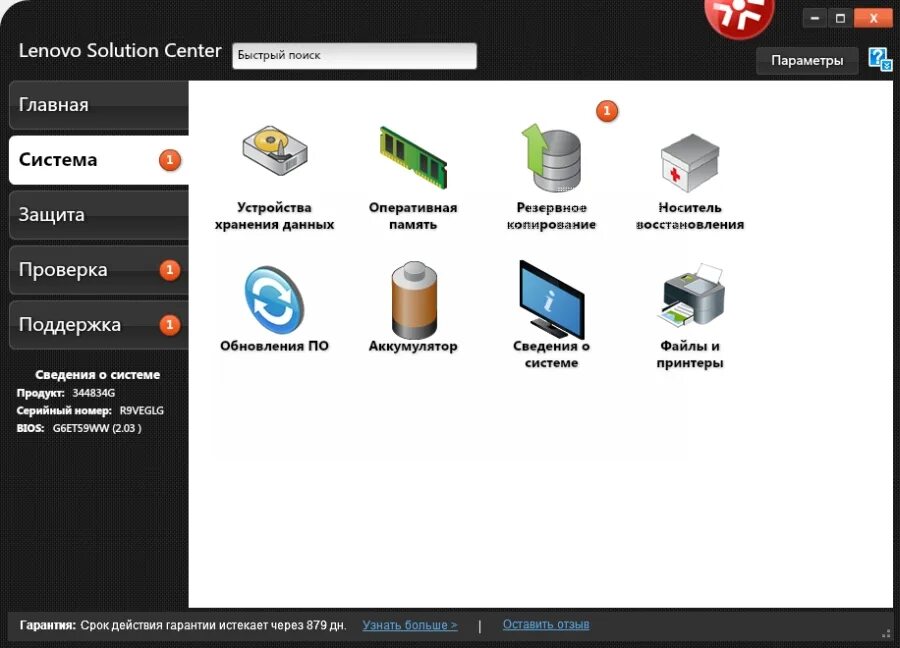Screen dimensions: 900x648
Task: Go to the Проверка tab
Action: [99, 270]
